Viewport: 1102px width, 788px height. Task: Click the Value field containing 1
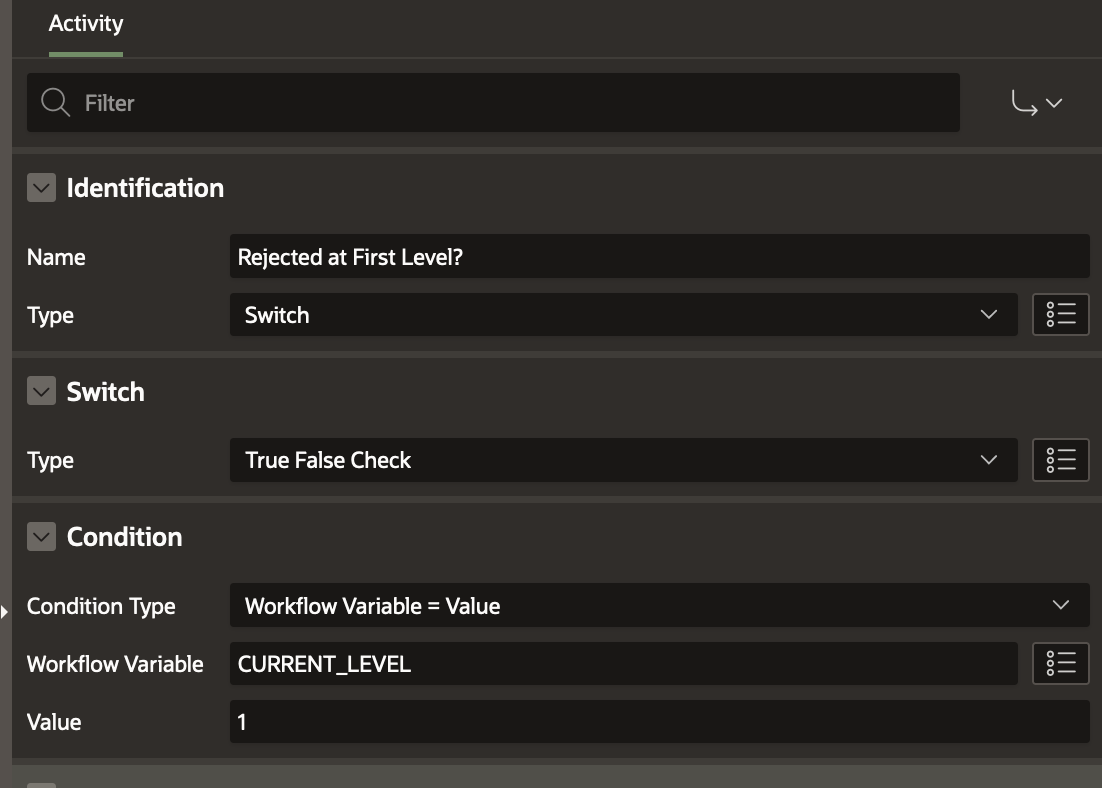[658, 722]
